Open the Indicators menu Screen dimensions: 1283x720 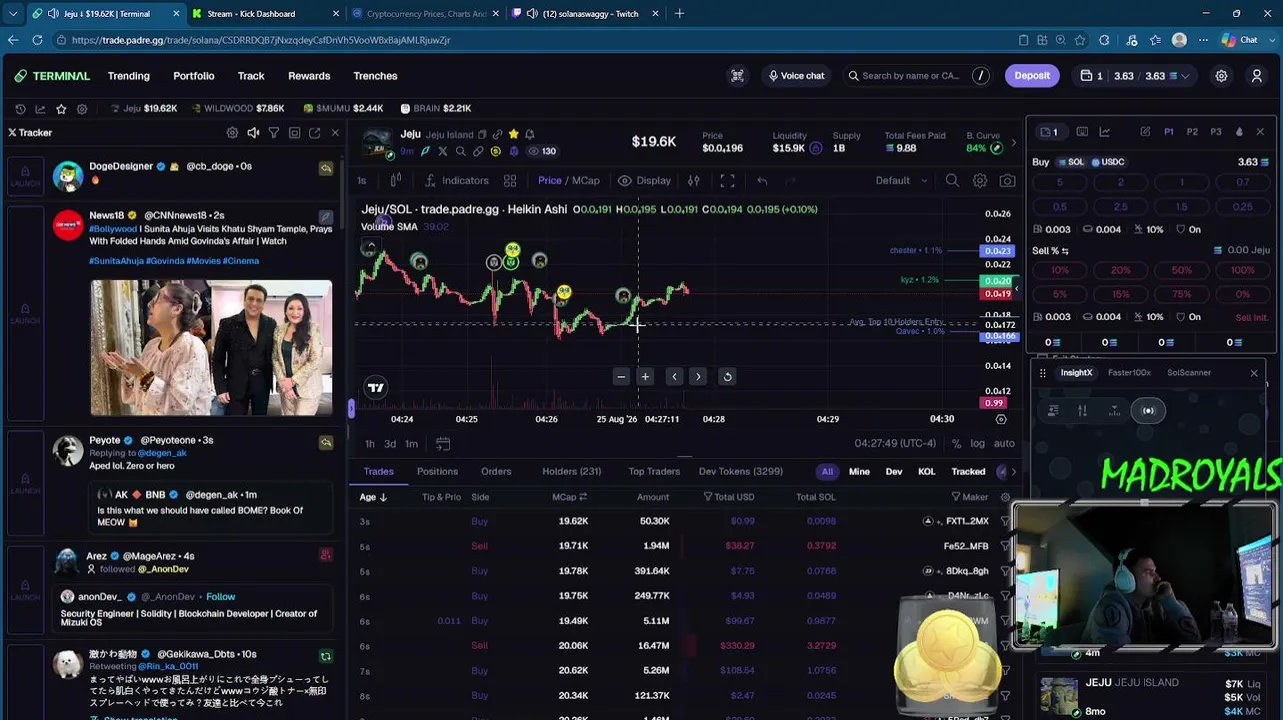(x=457, y=181)
